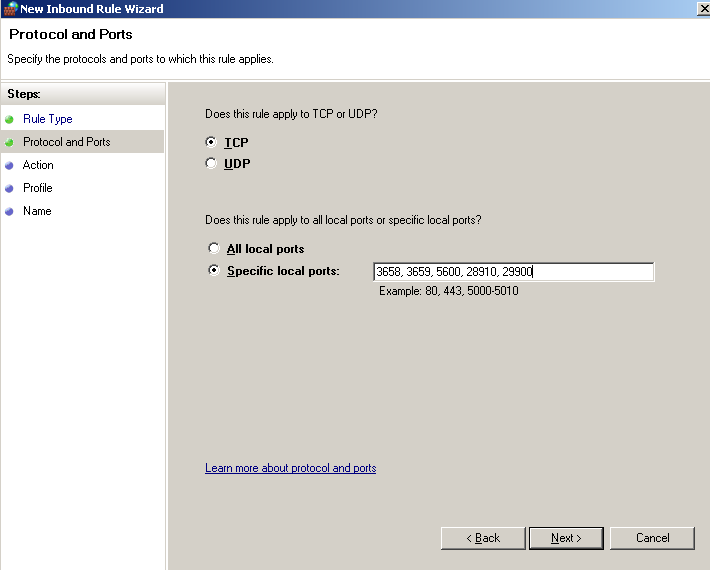This screenshot has height=570, width=710.
Task: Go back with the Back button
Action: click(x=483, y=538)
